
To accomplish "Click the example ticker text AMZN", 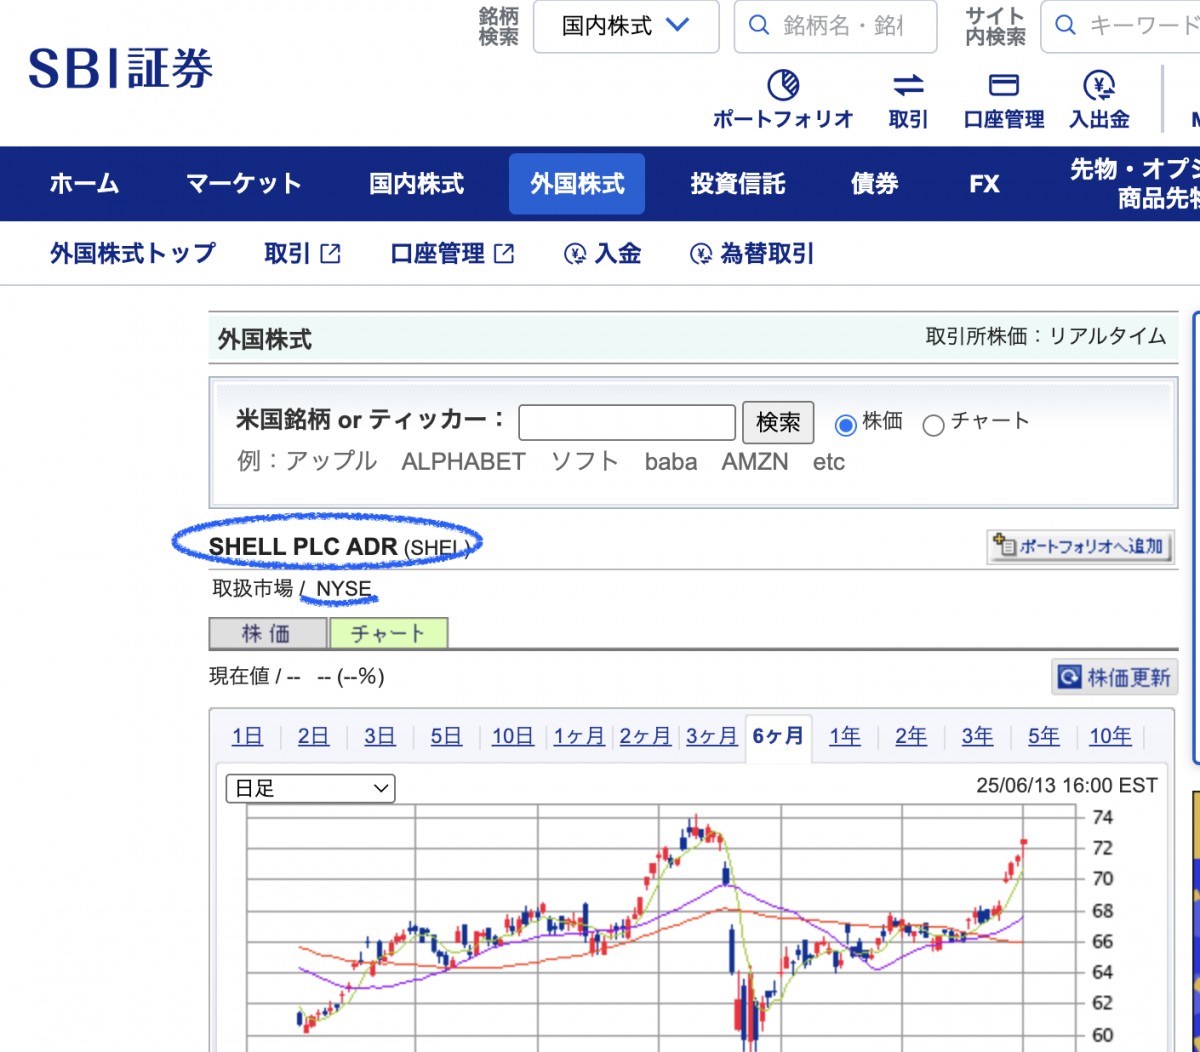I will coord(755,462).
